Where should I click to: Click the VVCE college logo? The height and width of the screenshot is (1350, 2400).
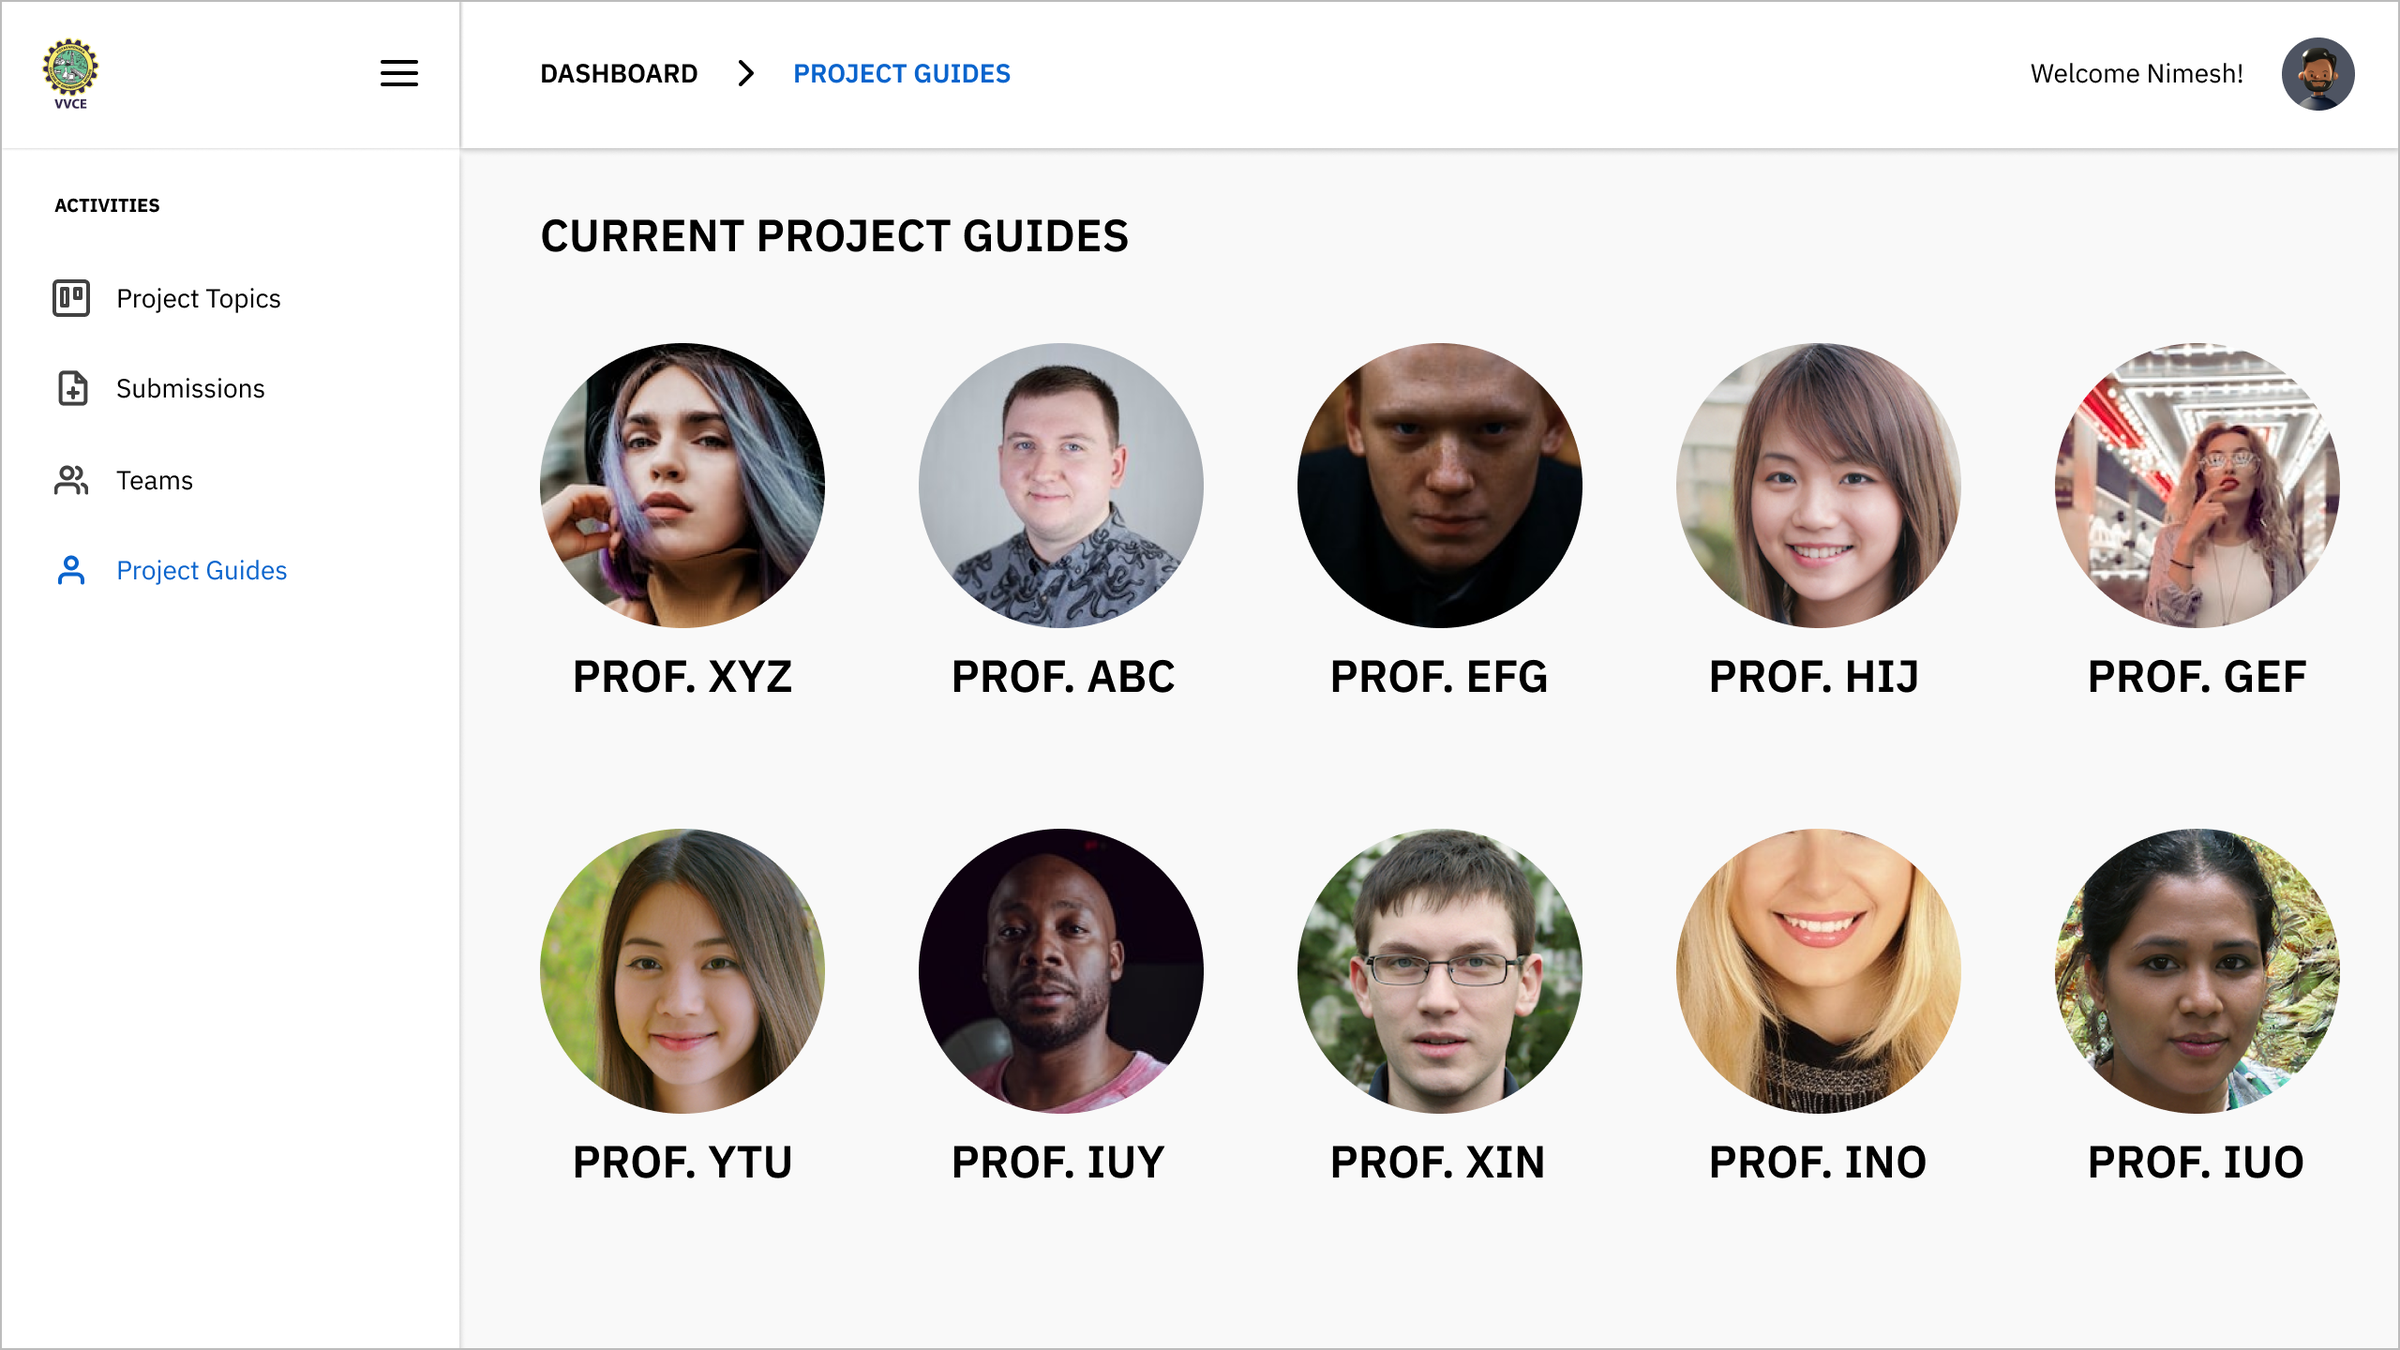70,74
